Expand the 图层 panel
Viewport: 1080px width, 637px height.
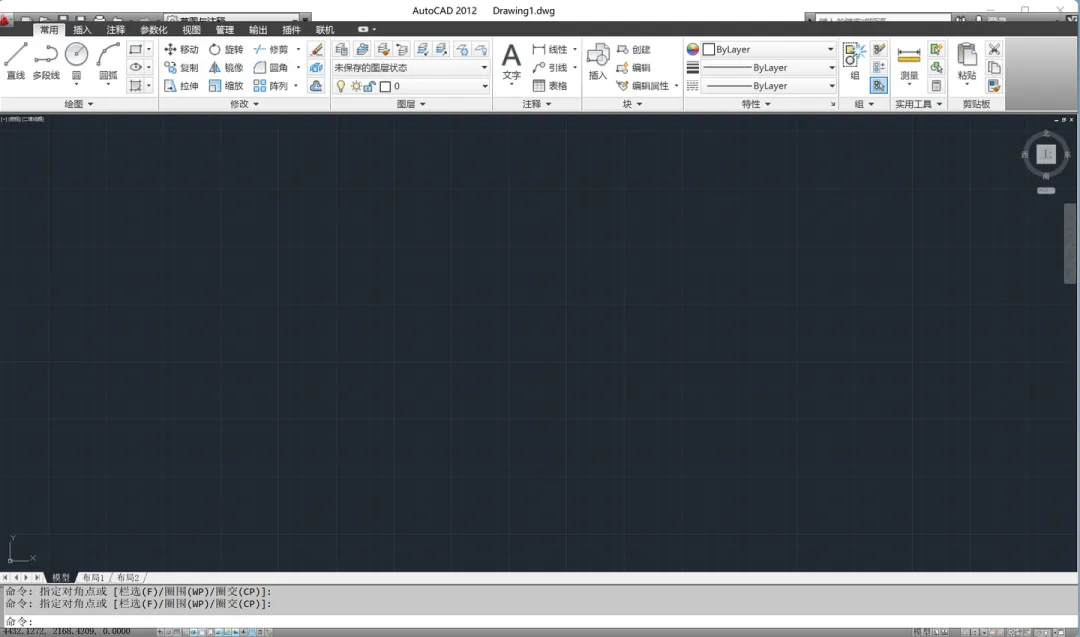pos(411,104)
